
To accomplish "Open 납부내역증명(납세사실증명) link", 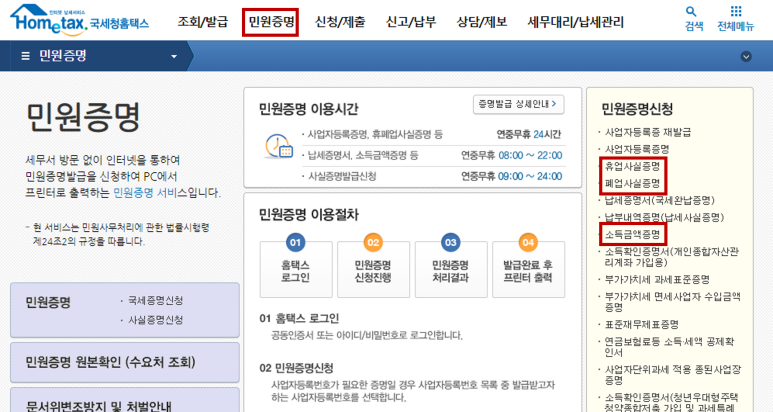I will coord(664,217).
